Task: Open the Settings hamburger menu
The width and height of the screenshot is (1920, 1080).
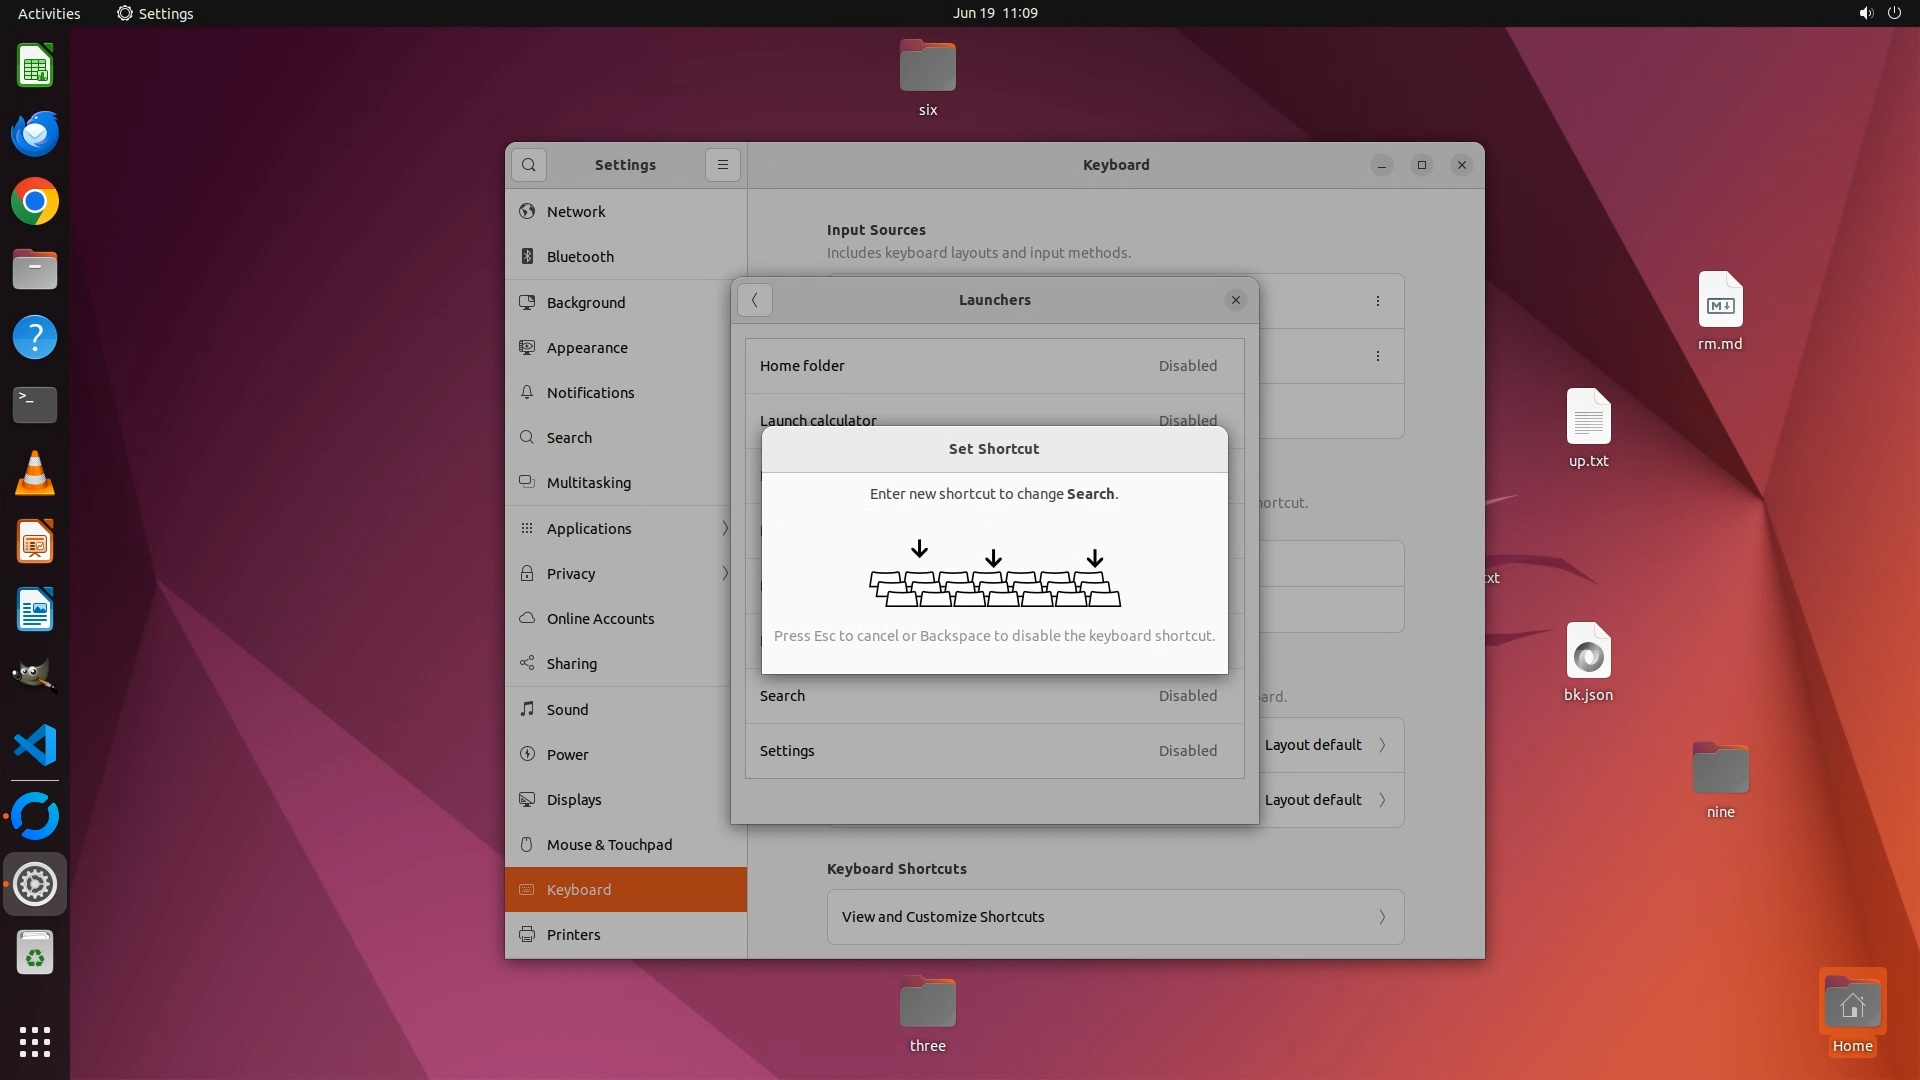Action: [x=722, y=165]
